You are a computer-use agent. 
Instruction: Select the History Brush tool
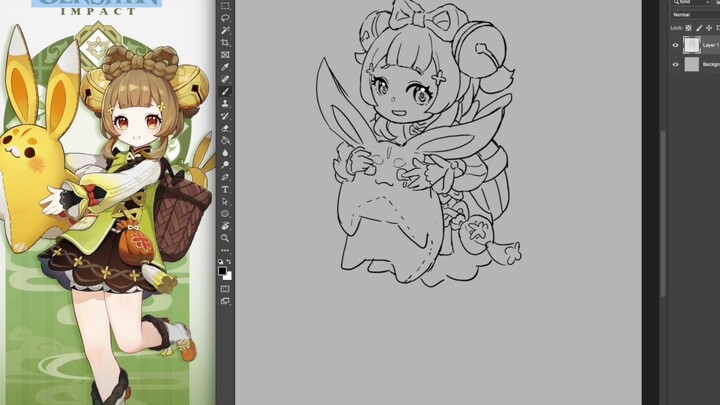point(225,116)
